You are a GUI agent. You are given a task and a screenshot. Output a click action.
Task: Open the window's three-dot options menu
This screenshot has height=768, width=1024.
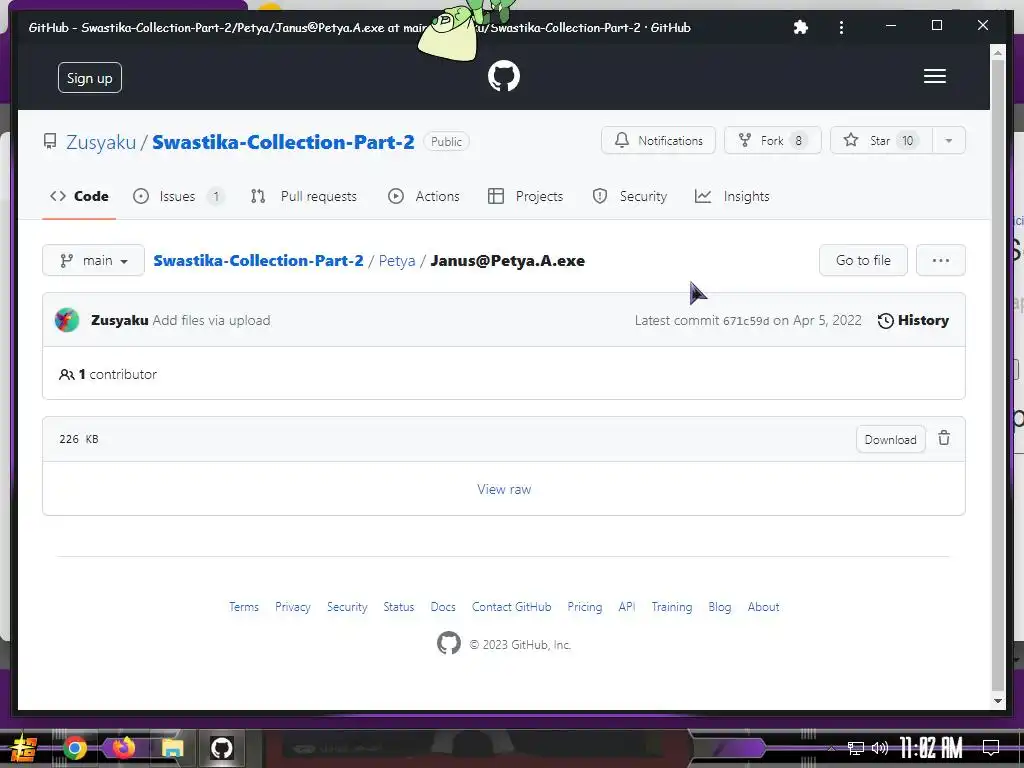[841, 27]
